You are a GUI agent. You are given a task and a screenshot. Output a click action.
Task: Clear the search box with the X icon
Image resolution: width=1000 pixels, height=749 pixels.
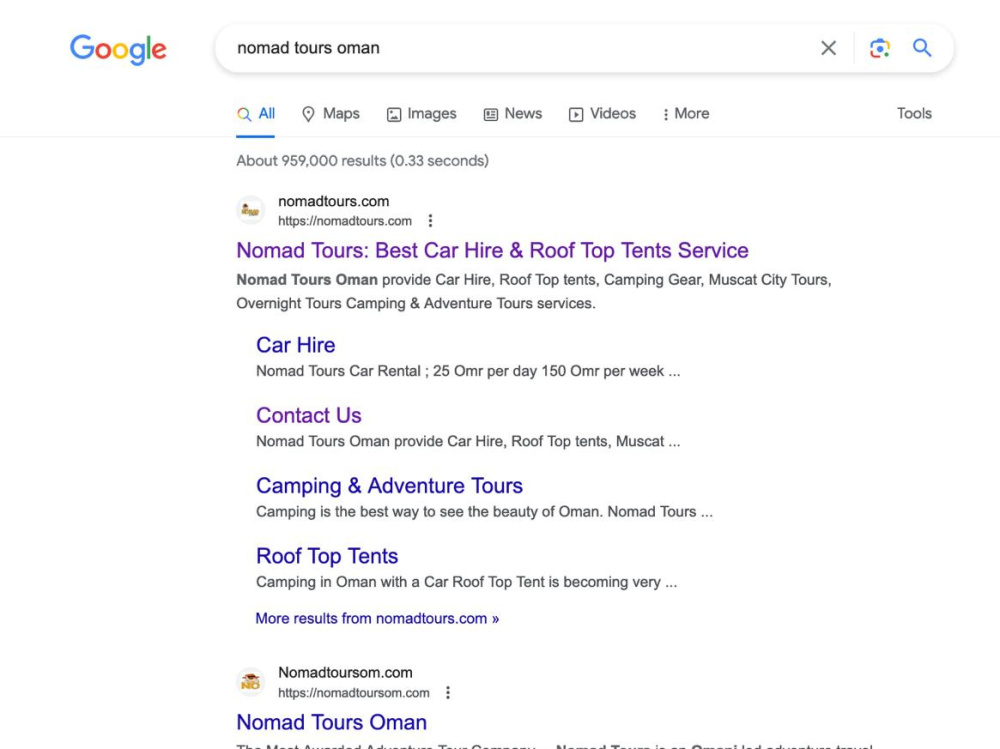828,48
